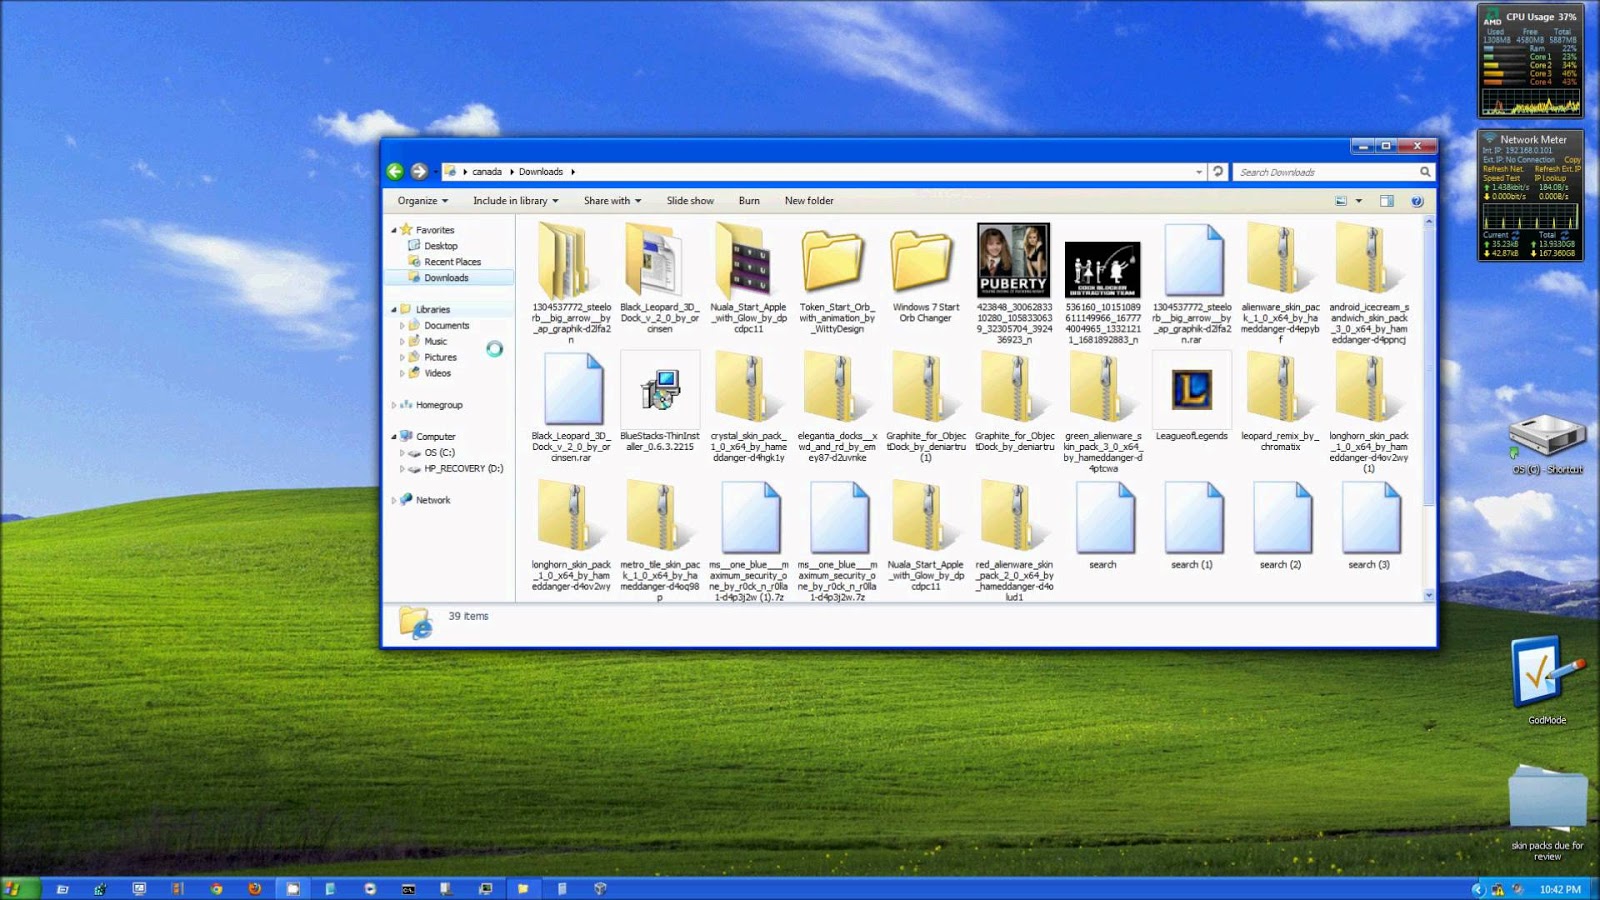Click the change view icon
The image size is (1600, 900).
point(1341,201)
